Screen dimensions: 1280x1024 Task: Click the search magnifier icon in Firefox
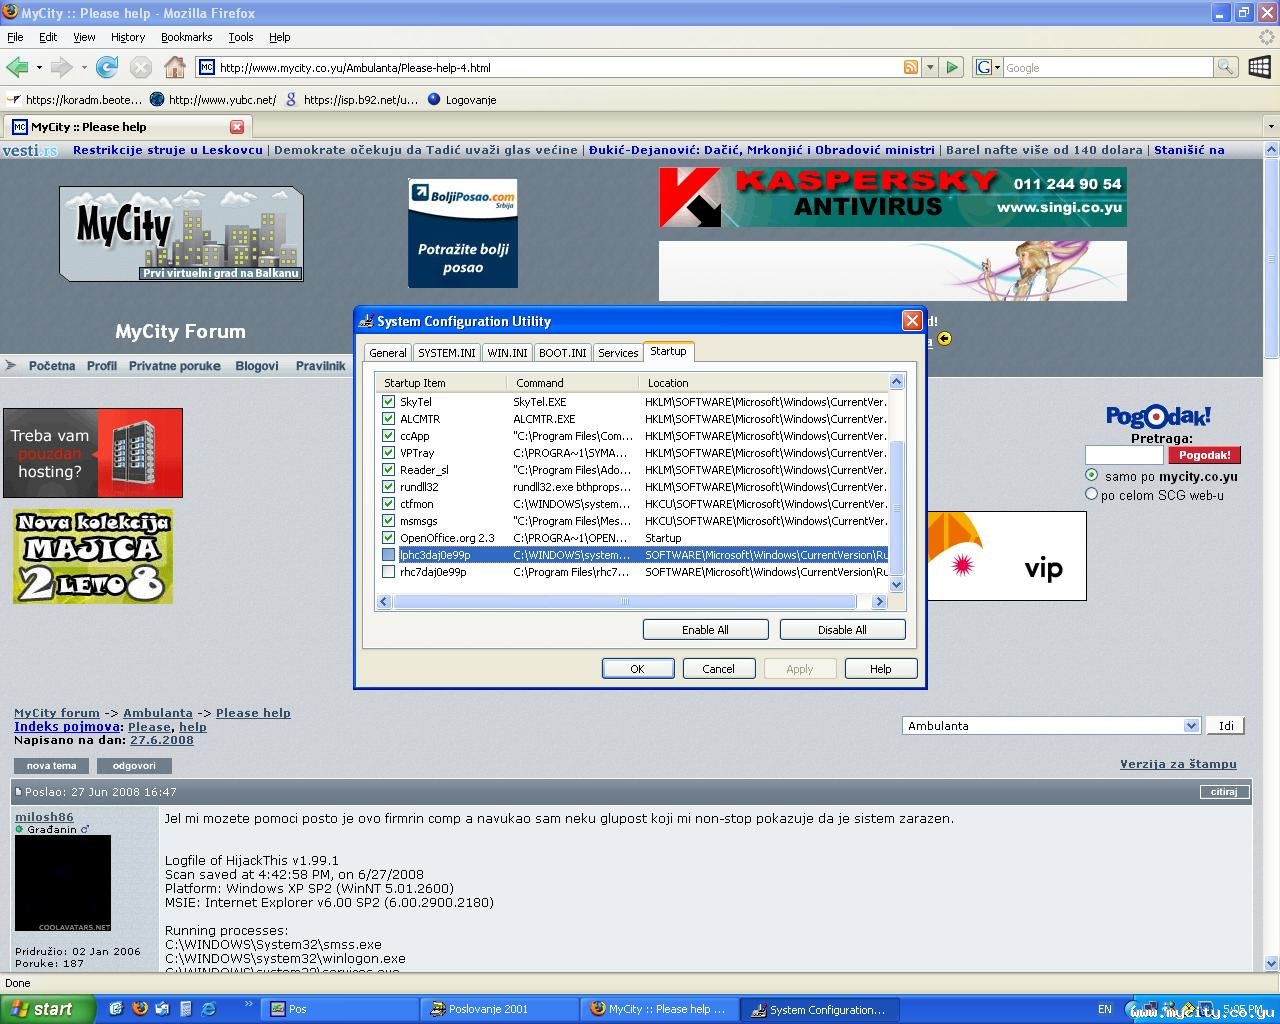1225,67
